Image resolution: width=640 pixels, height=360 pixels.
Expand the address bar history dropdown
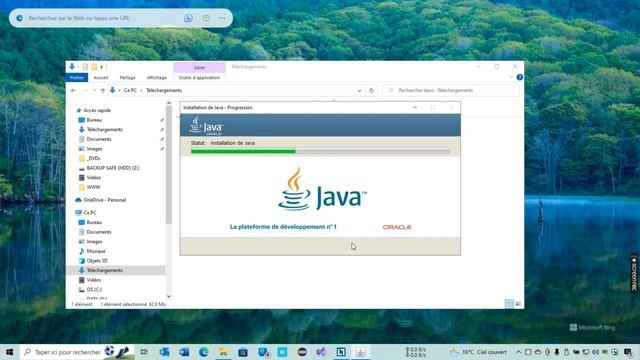(x=359, y=91)
